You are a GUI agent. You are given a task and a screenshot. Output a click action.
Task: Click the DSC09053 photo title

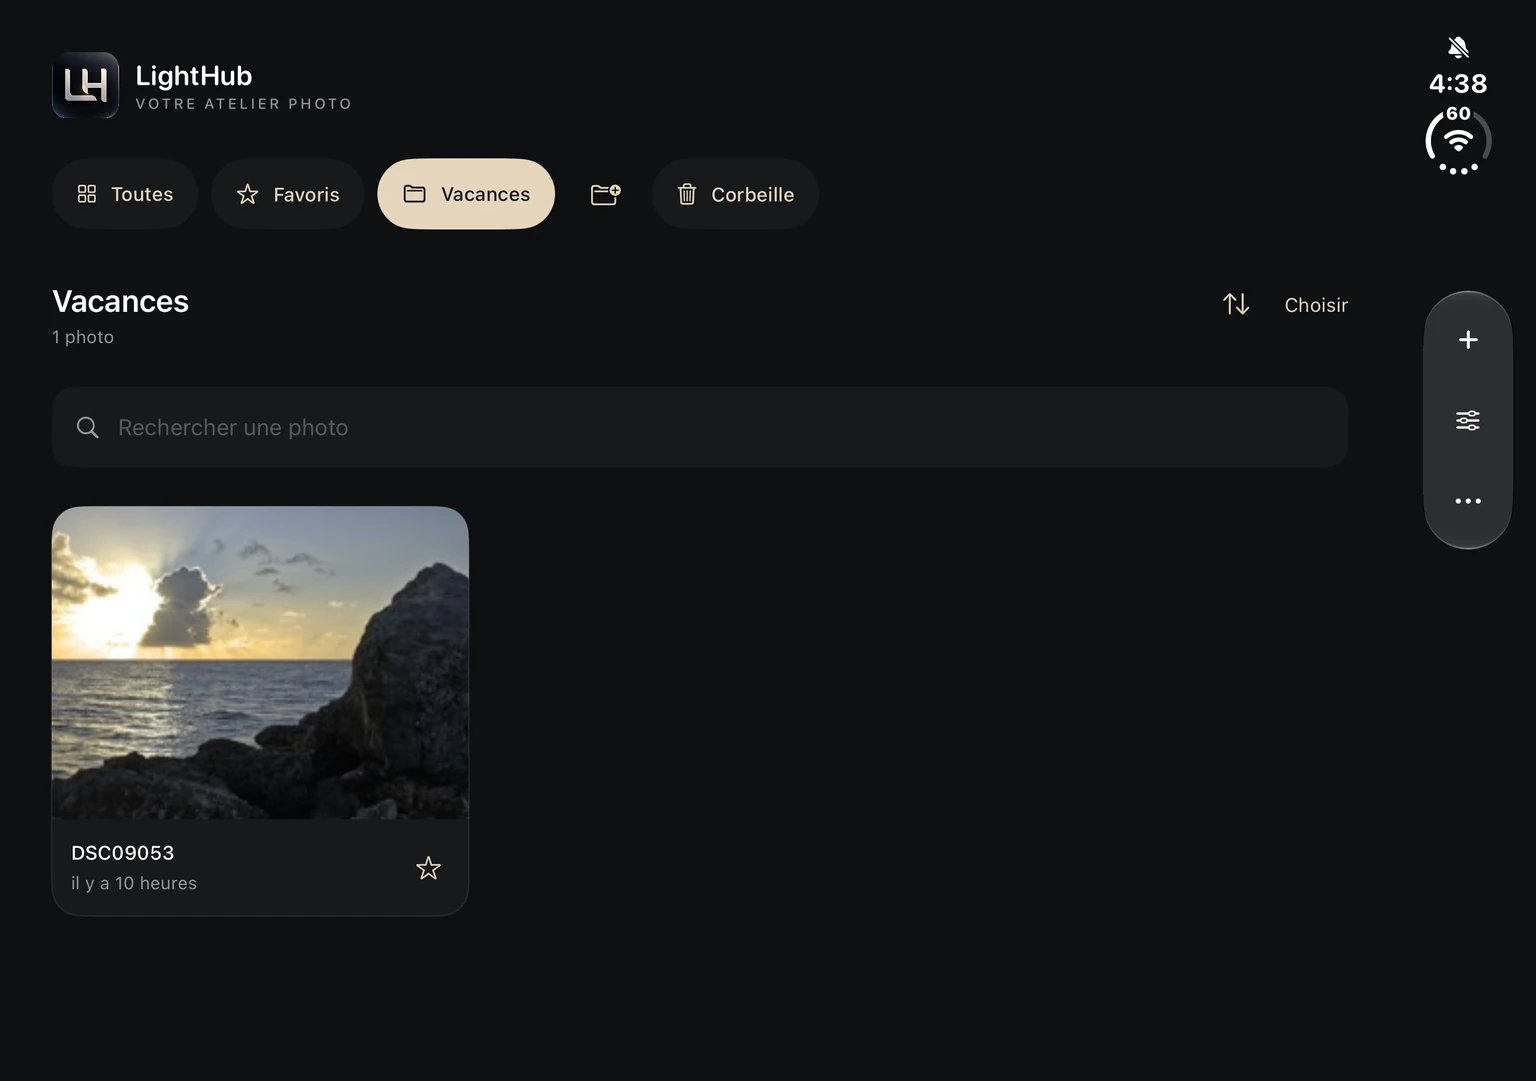point(123,853)
